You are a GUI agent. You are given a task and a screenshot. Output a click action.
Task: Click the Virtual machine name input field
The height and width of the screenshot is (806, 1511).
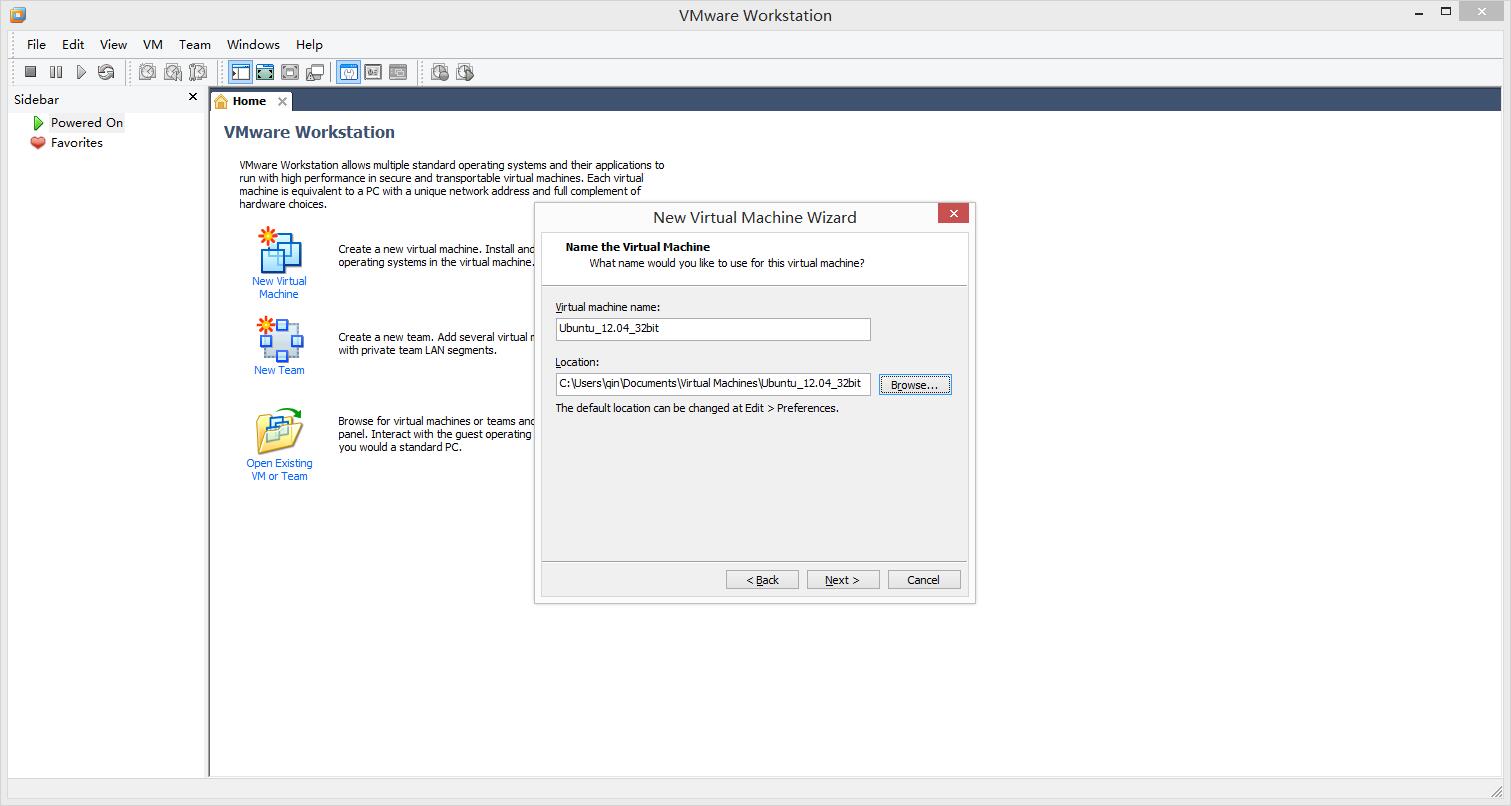pos(713,329)
